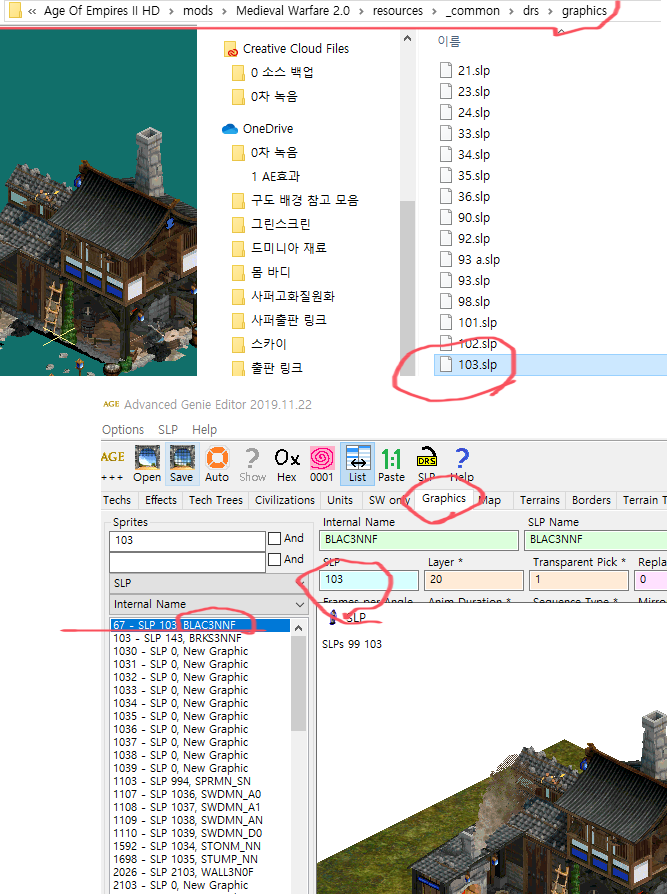Toggle the List toolbar icon

(357, 464)
